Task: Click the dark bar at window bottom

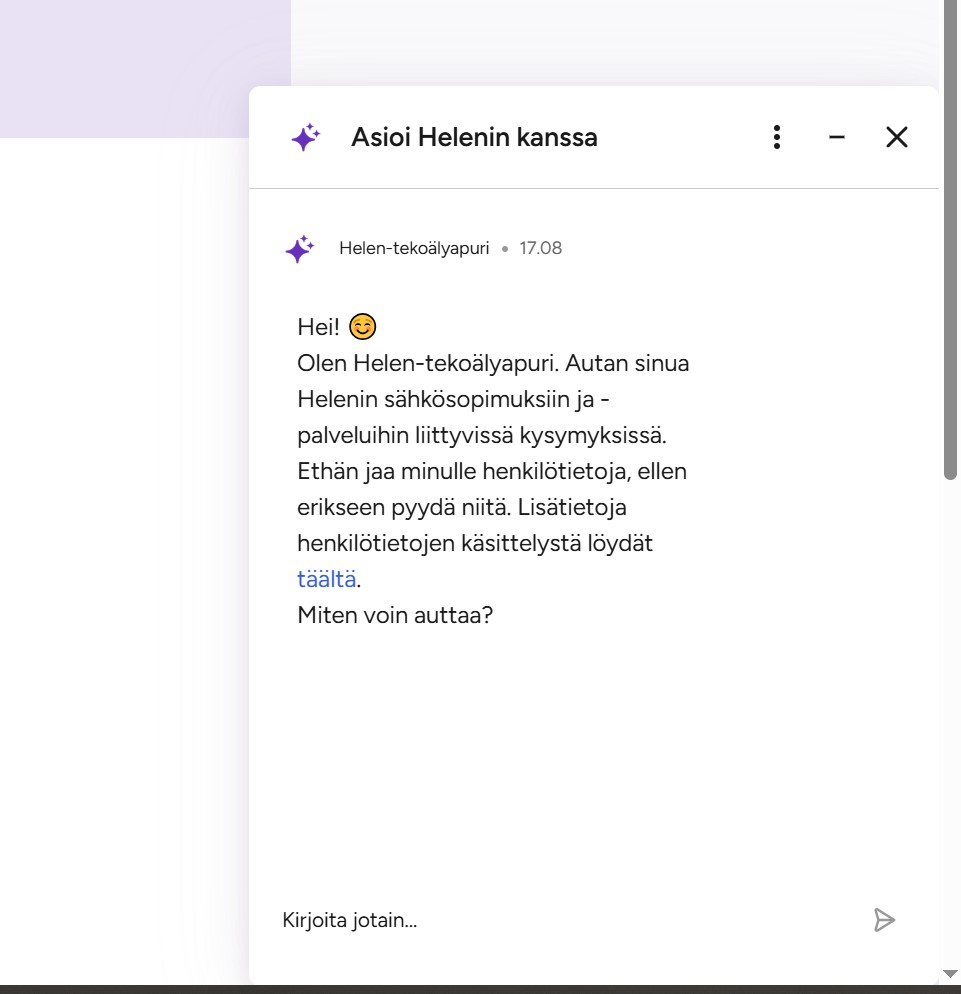Action: click(480, 989)
